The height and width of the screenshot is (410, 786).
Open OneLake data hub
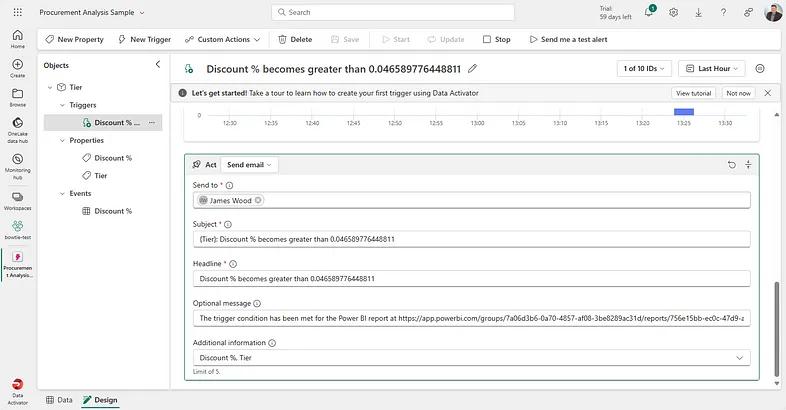click(x=18, y=130)
